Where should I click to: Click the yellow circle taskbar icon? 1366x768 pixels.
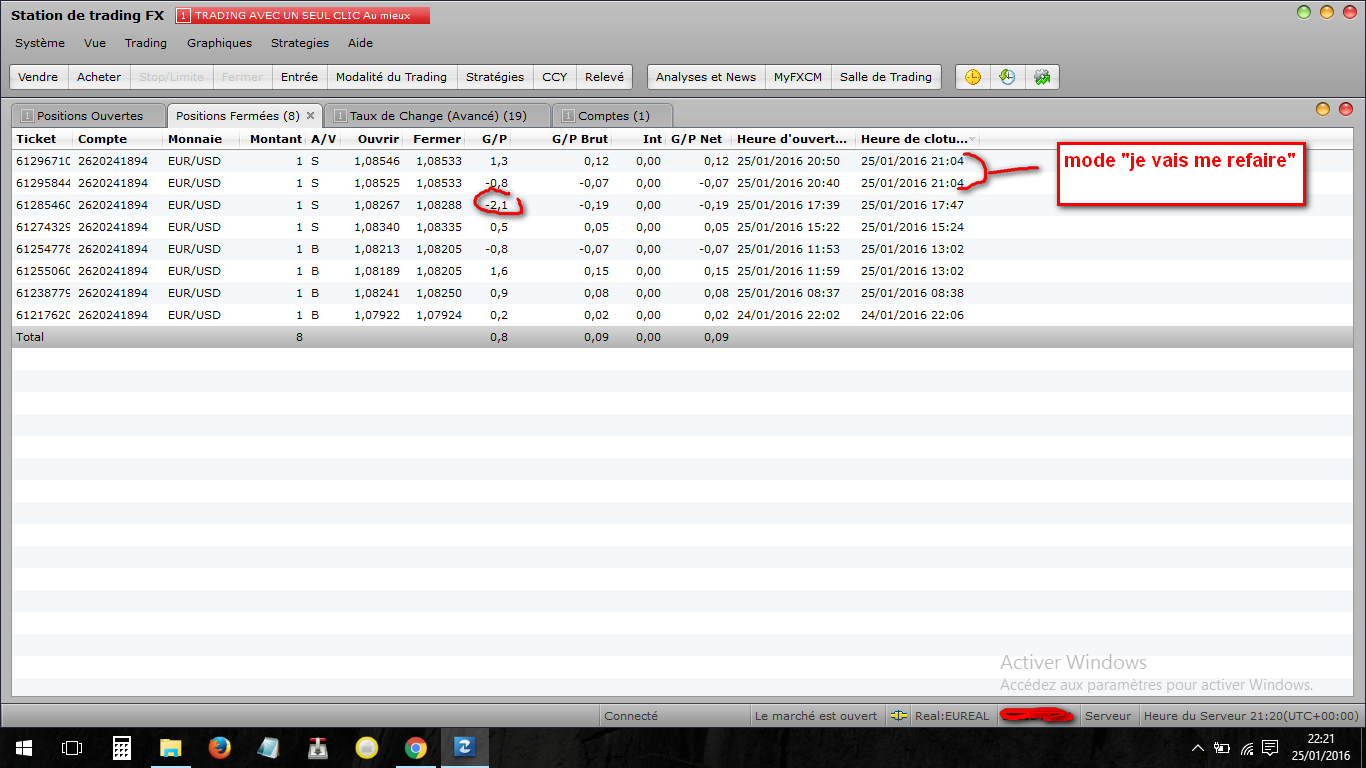point(367,748)
